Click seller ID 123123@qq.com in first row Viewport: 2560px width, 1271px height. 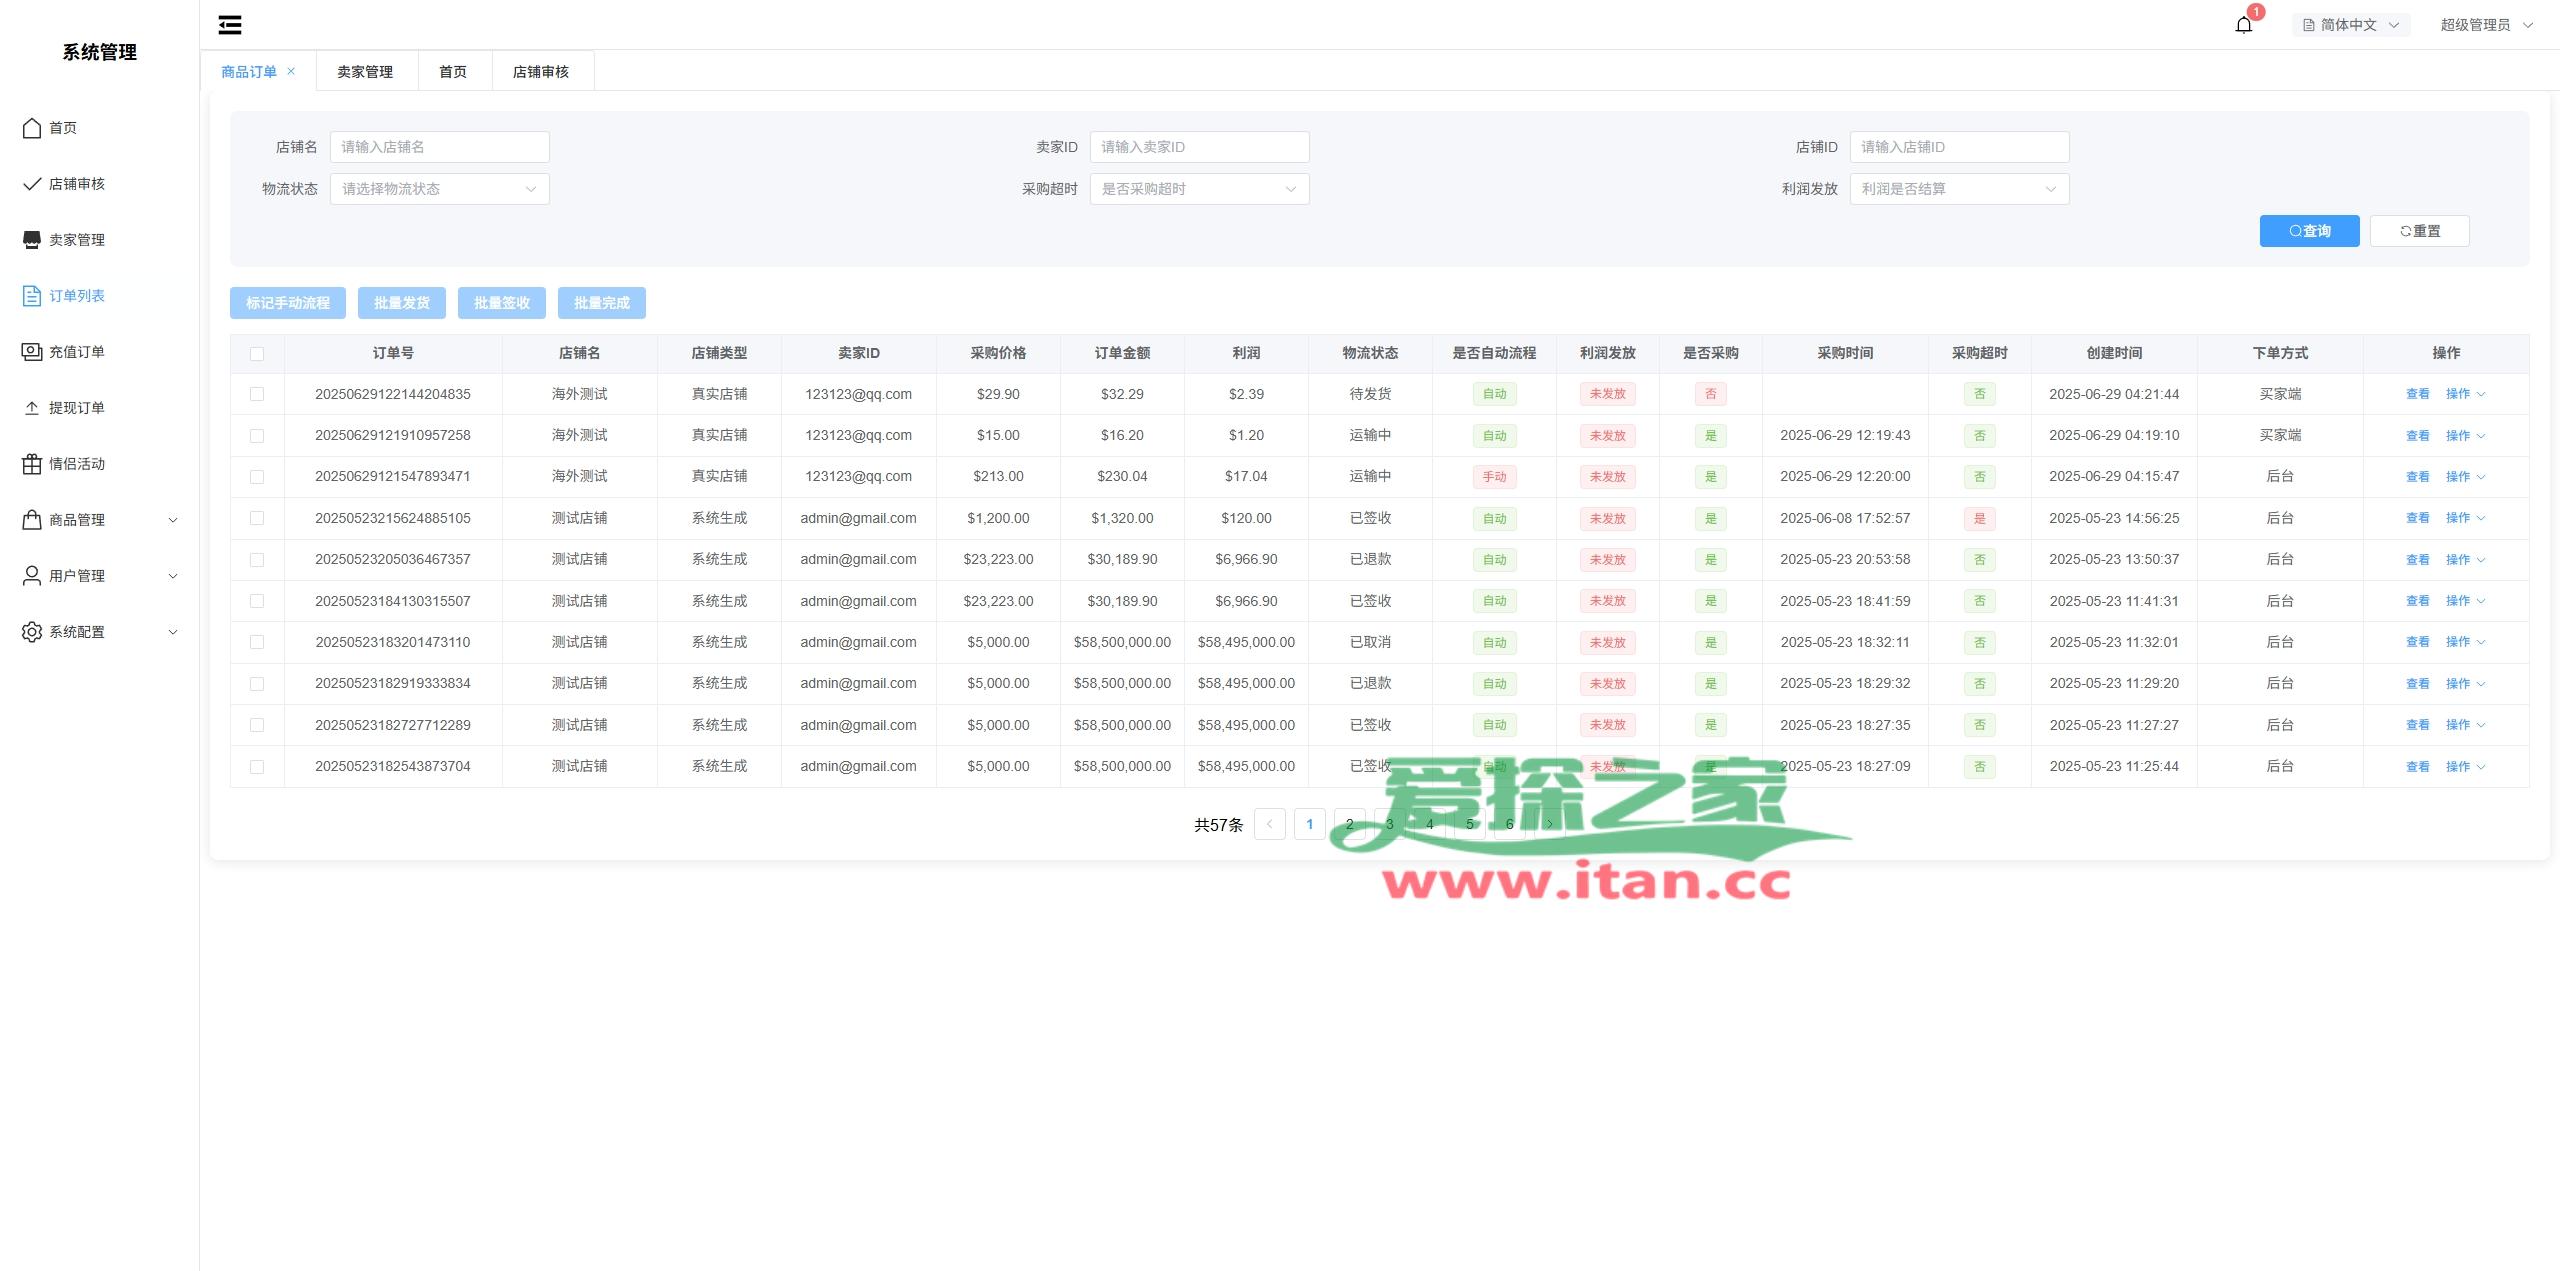point(858,394)
